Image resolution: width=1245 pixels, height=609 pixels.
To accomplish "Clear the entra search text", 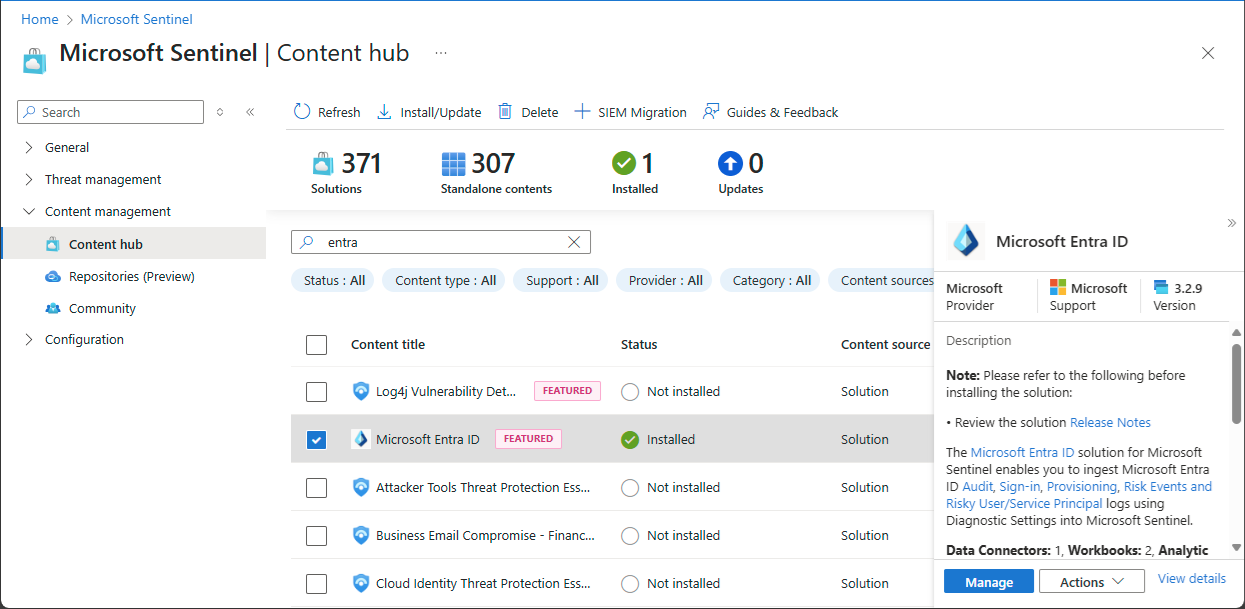I will coord(574,242).
